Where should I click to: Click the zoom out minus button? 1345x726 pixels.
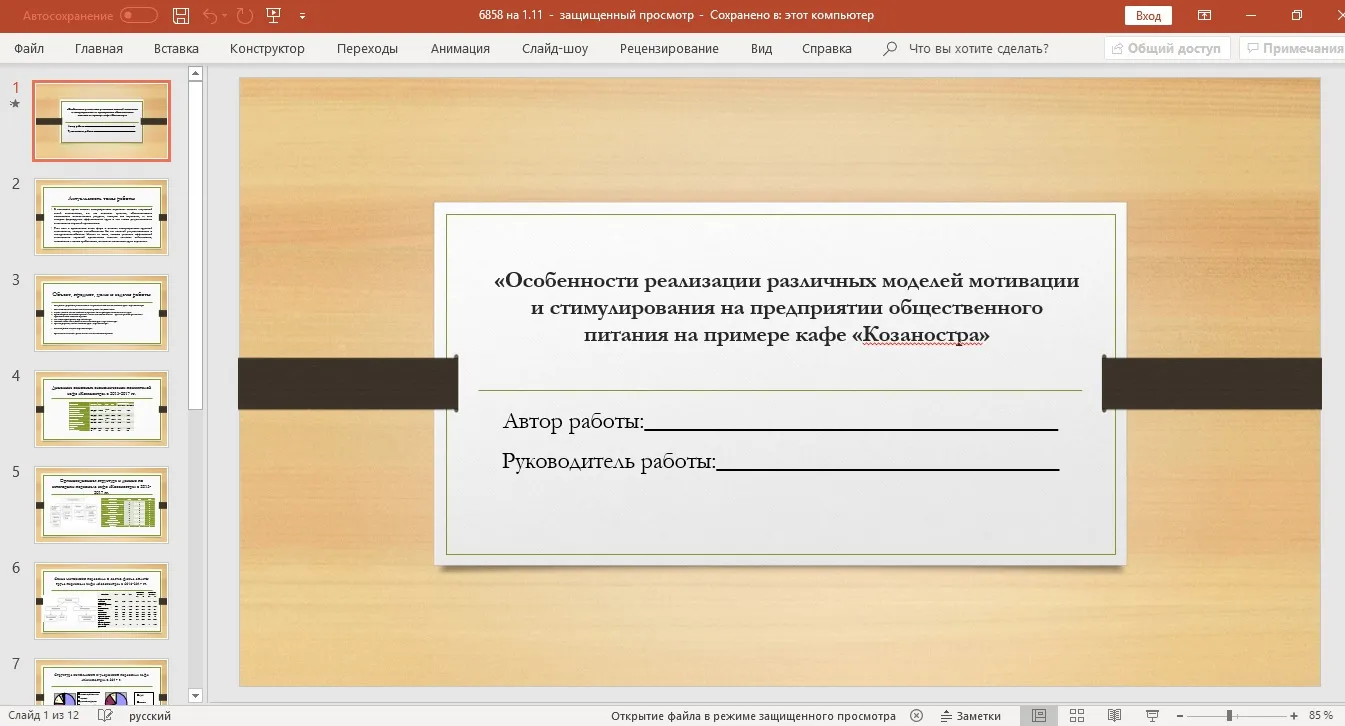point(1181,716)
